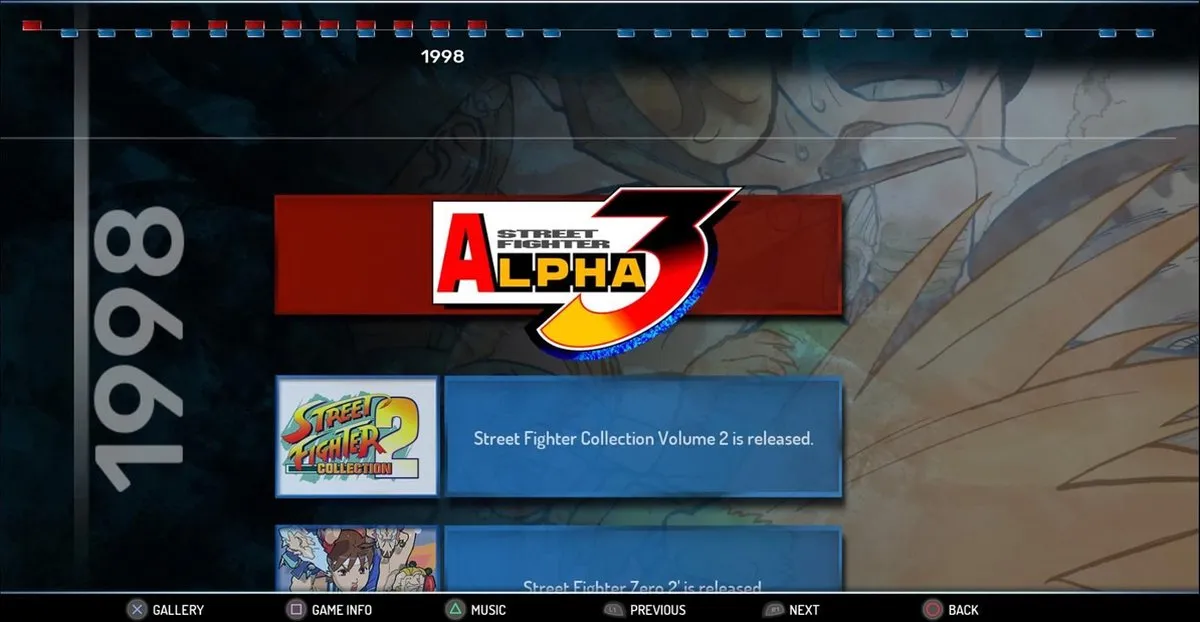Click the L1 icon for Previous
This screenshot has width=1200, height=622.
pos(614,609)
